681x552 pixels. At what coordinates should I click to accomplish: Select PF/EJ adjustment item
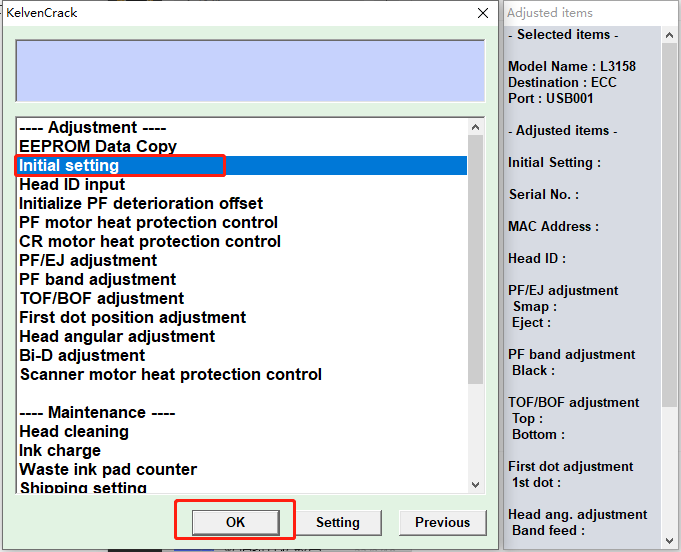click(x=88, y=261)
